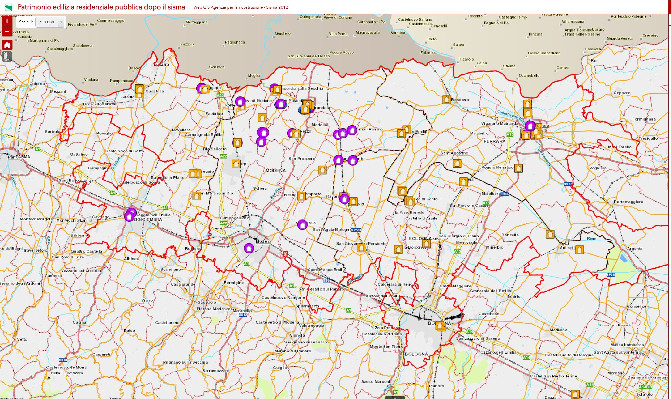The width and height of the screenshot is (671, 399).
Task: Open the basemap dropdown next to the zoom buttons
Action: (50, 22)
